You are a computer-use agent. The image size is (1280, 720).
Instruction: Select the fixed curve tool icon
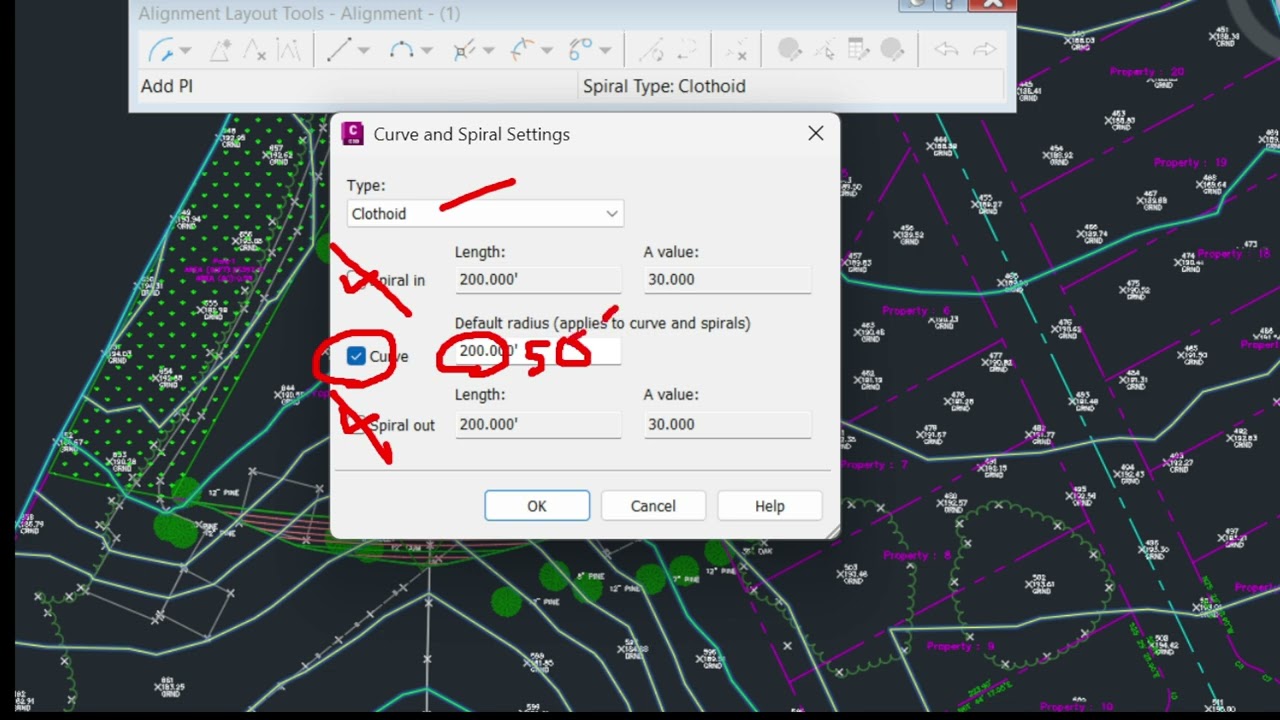401,50
